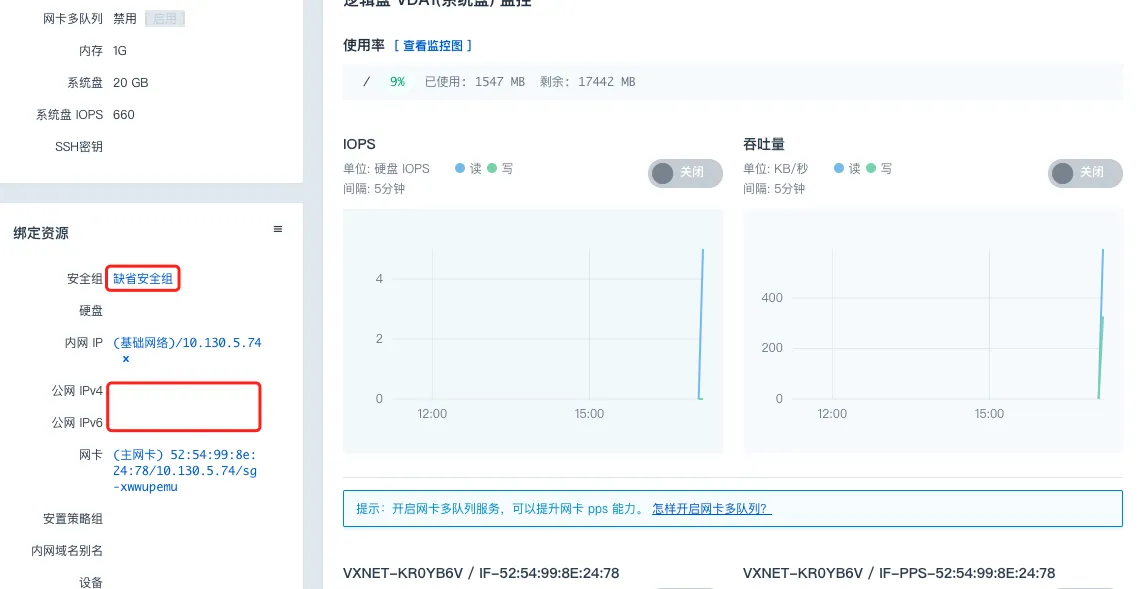
Task: Click the green 写 legend dot in IOPS
Action: (492, 169)
